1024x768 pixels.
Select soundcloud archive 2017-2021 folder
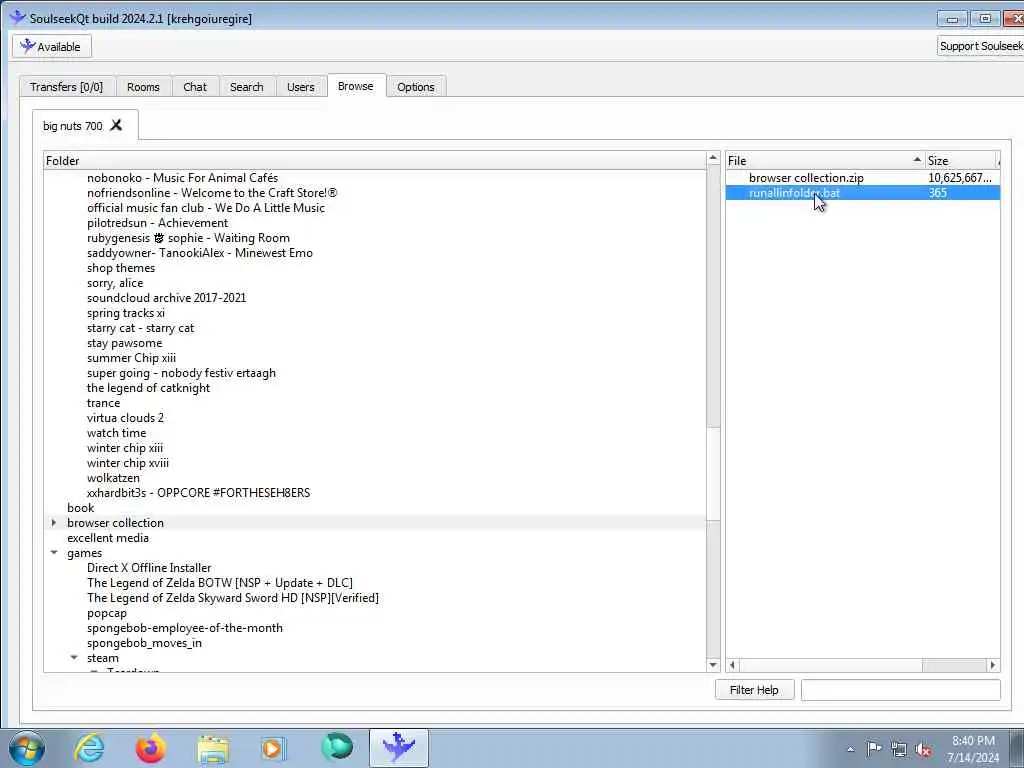click(x=167, y=298)
